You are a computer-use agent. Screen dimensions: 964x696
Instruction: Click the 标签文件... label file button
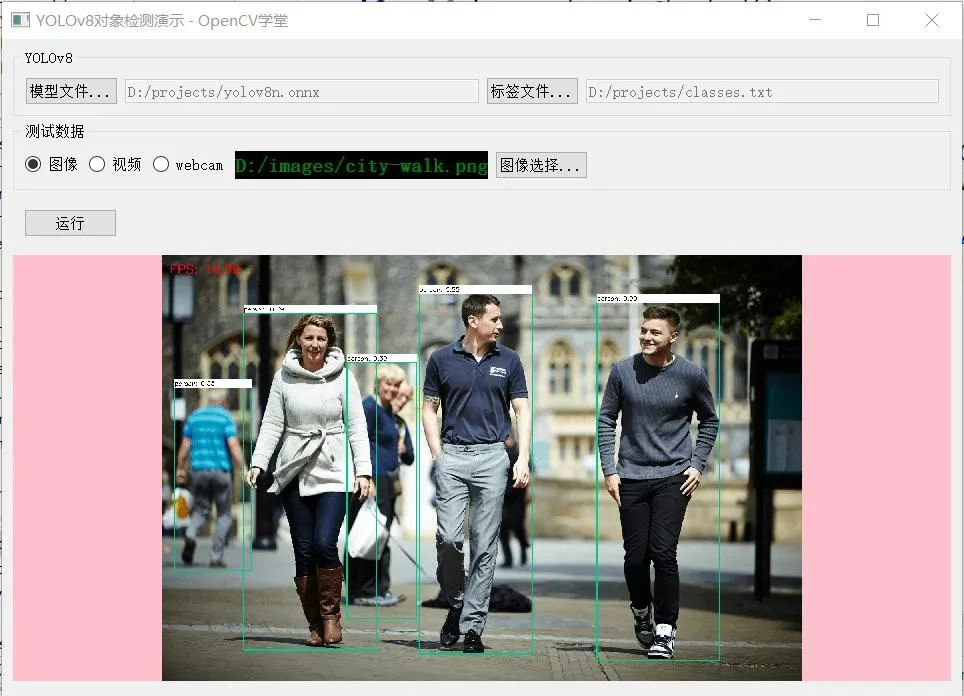coord(532,91)
